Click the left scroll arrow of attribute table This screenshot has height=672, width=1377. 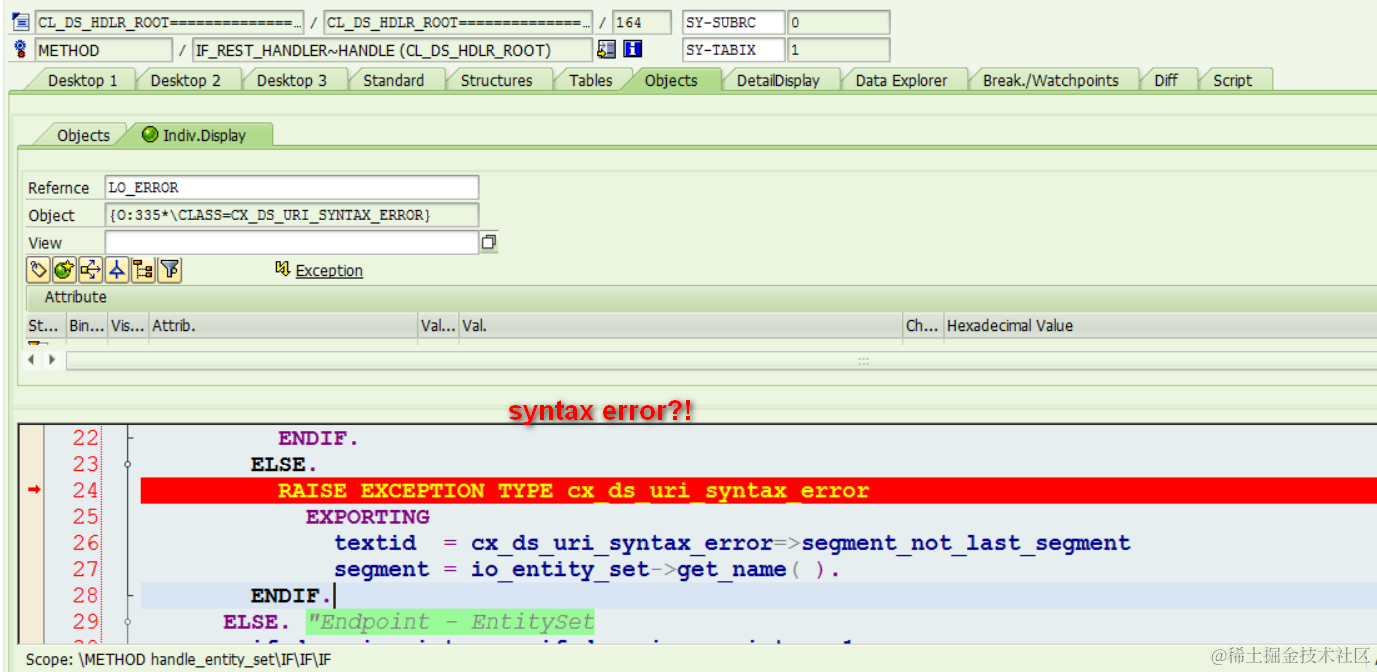coord(30,359)
